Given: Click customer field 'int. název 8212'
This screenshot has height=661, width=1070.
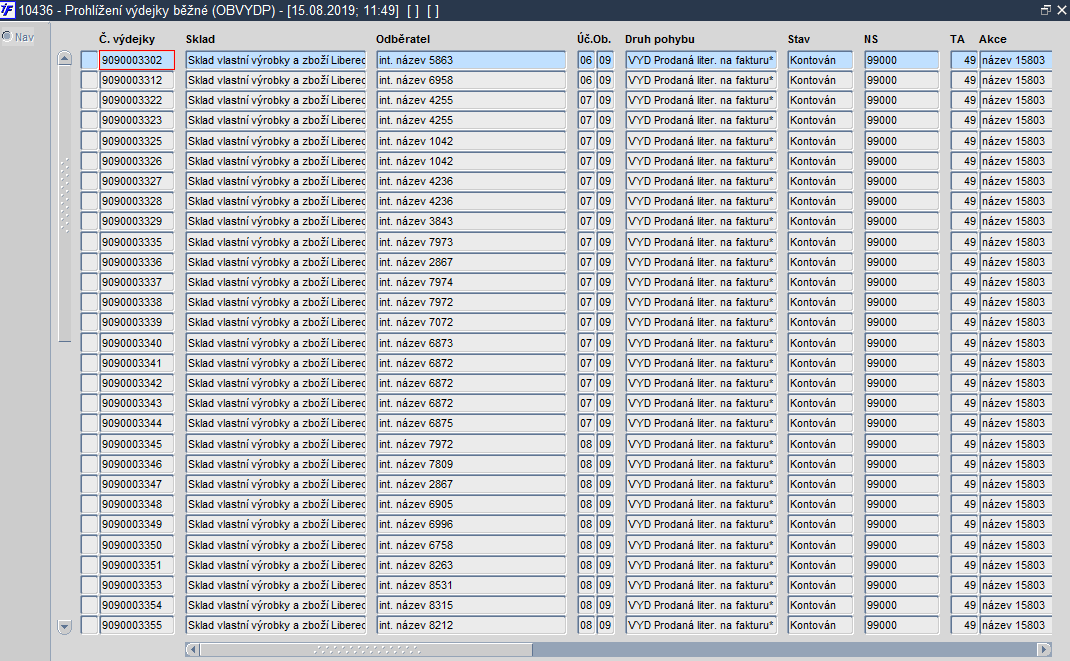Looking at the screenshot, I should 471,625.
